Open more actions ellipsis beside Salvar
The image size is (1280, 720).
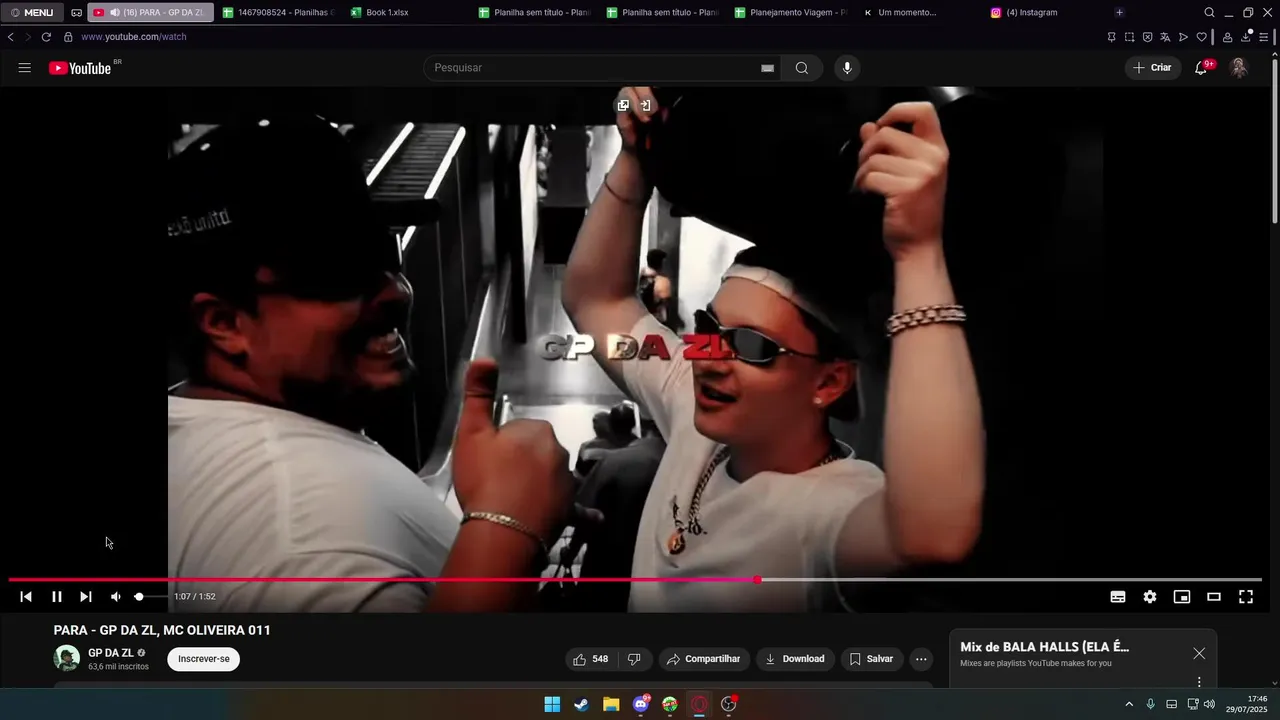921,659
